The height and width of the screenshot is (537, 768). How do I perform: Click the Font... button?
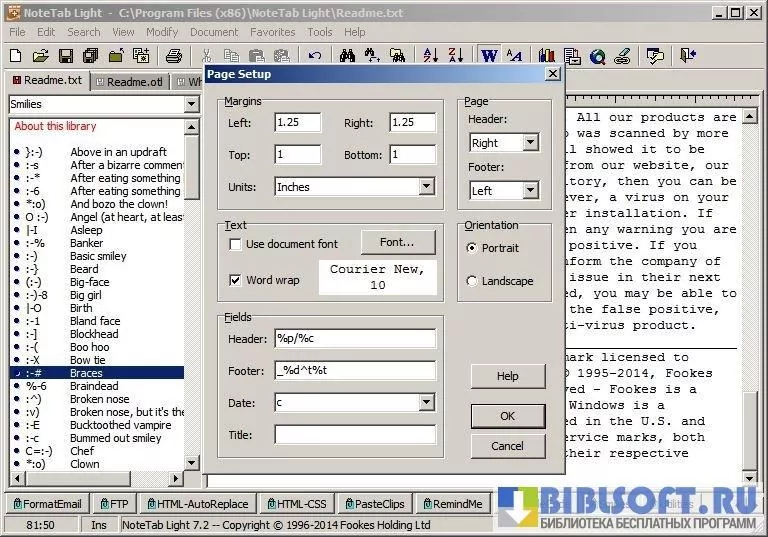[x=397, y=242]
